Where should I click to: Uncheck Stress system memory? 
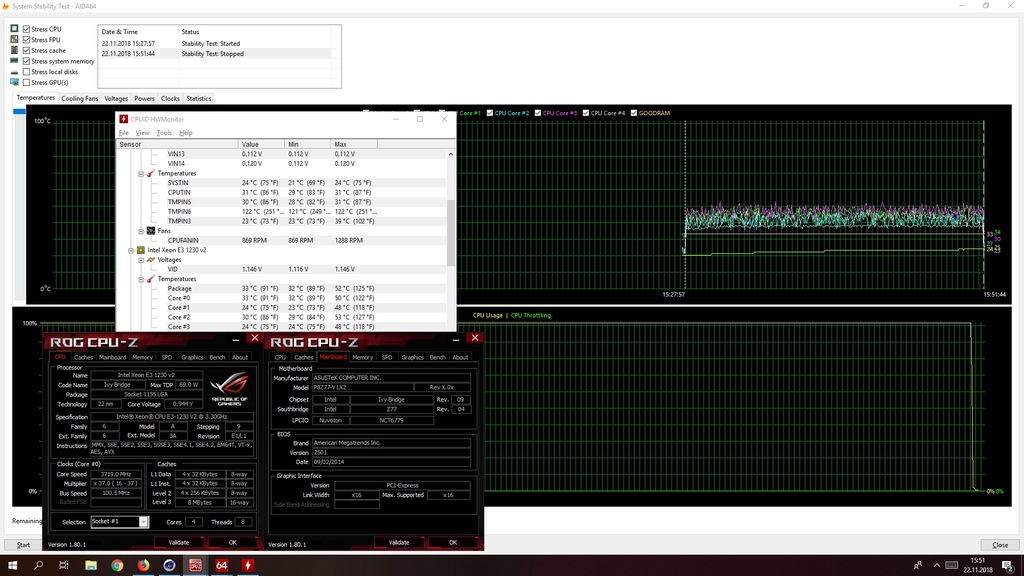coord(26,61)
